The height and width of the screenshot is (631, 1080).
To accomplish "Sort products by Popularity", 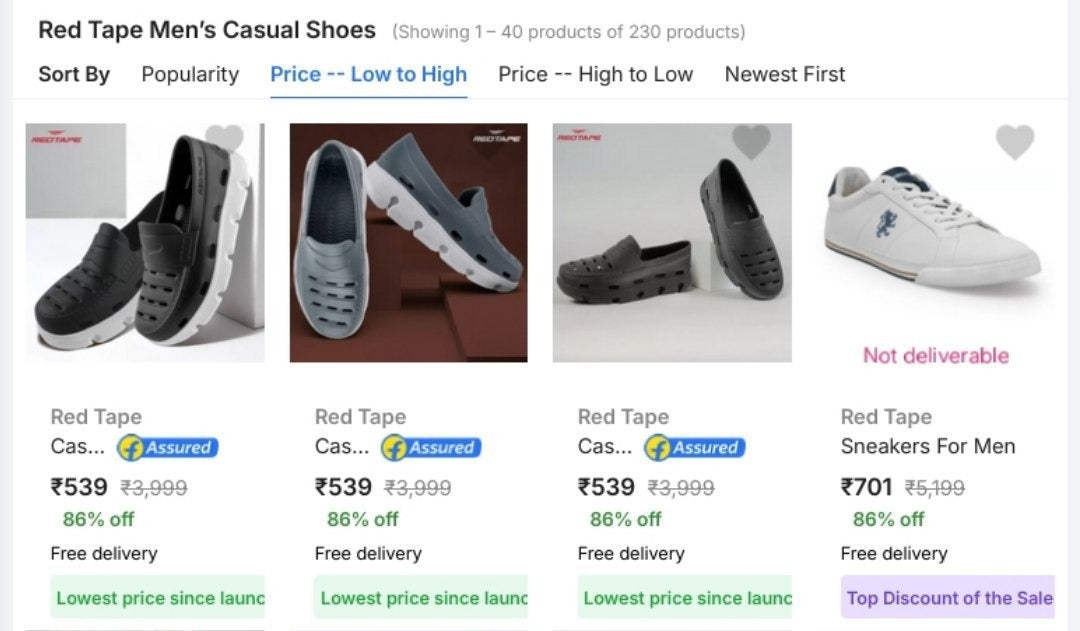I will [190, 74].
